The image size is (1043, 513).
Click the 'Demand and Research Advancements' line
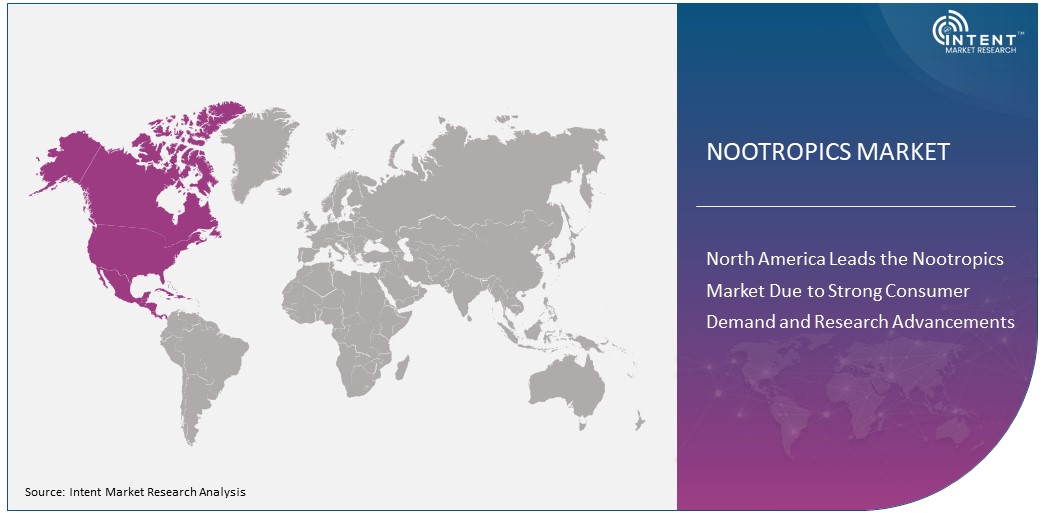pos(860,322)
